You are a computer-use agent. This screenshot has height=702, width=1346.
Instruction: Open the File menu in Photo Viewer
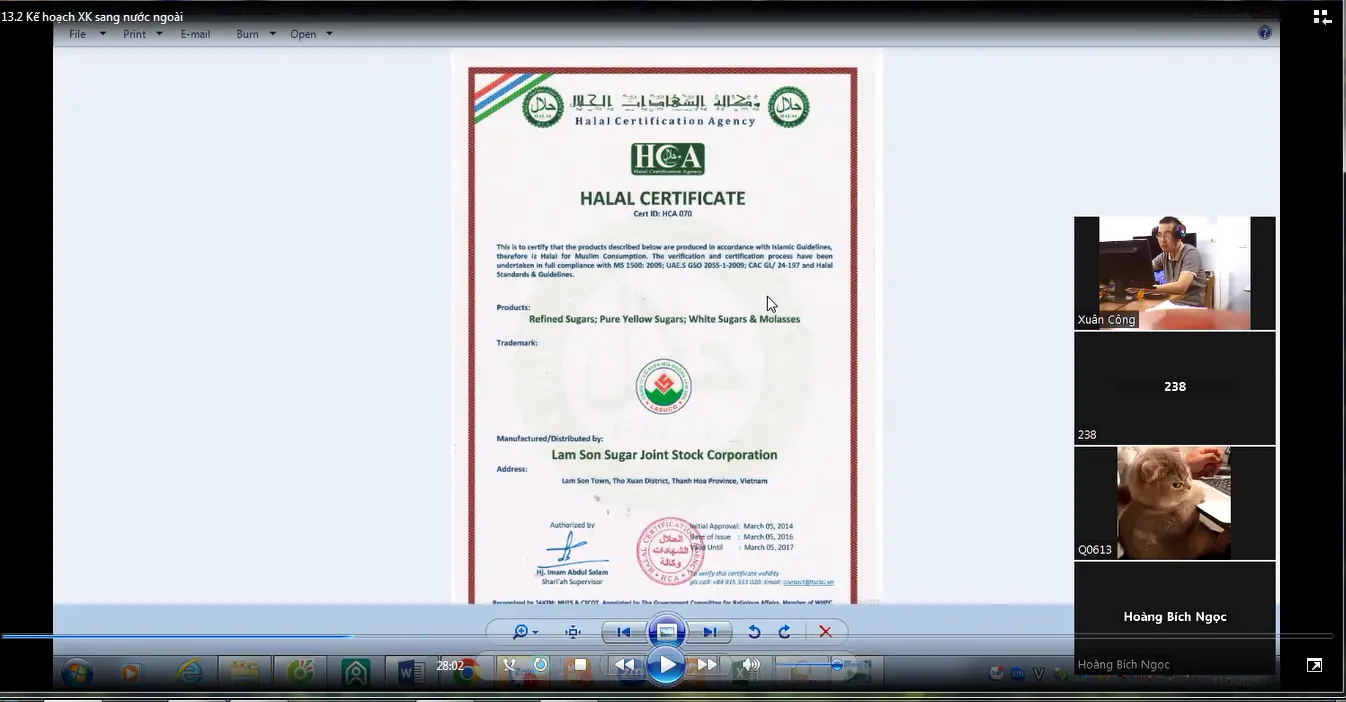click(x=87, y=34)
